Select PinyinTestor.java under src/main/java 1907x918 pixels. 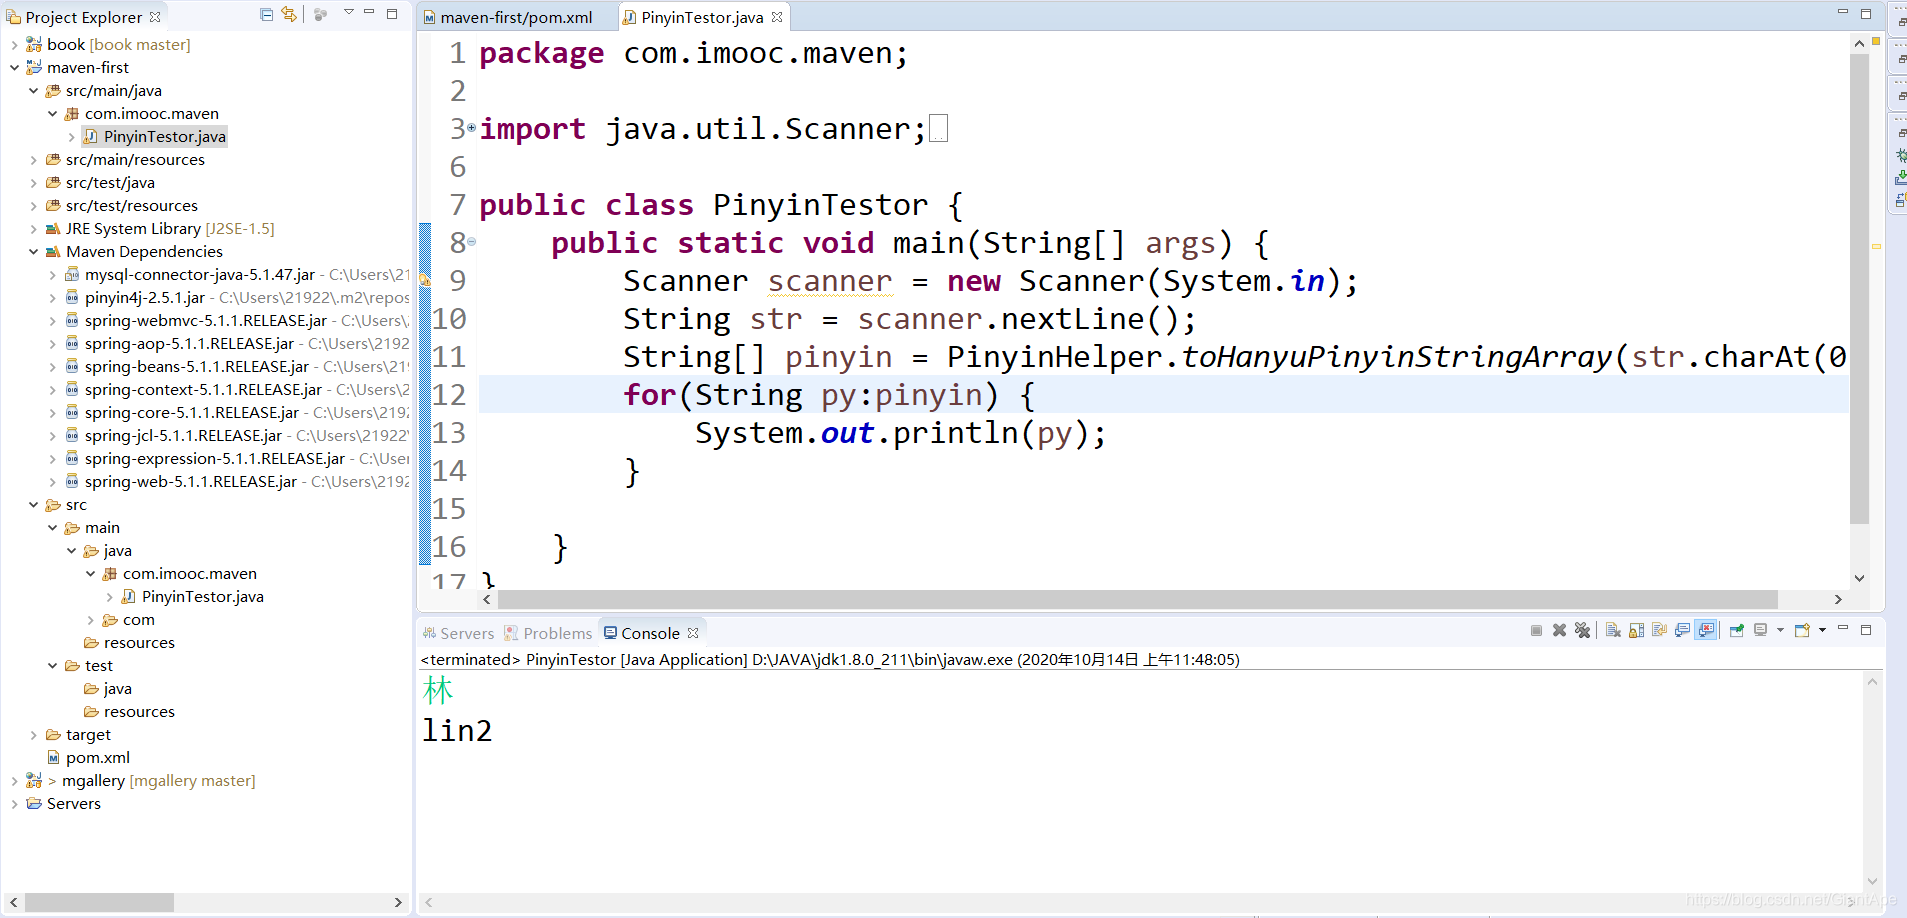(155, 136)
